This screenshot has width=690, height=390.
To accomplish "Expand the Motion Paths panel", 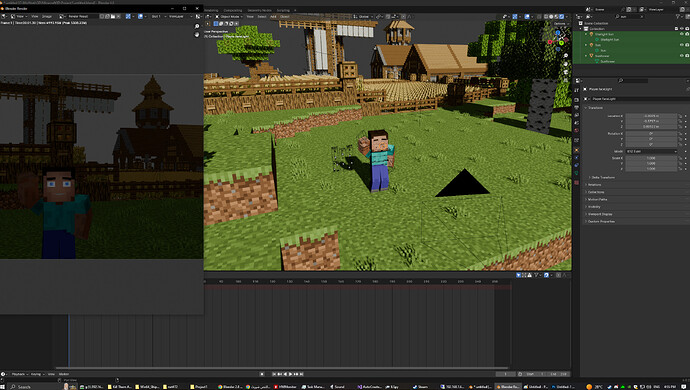I will pos(597,199).
